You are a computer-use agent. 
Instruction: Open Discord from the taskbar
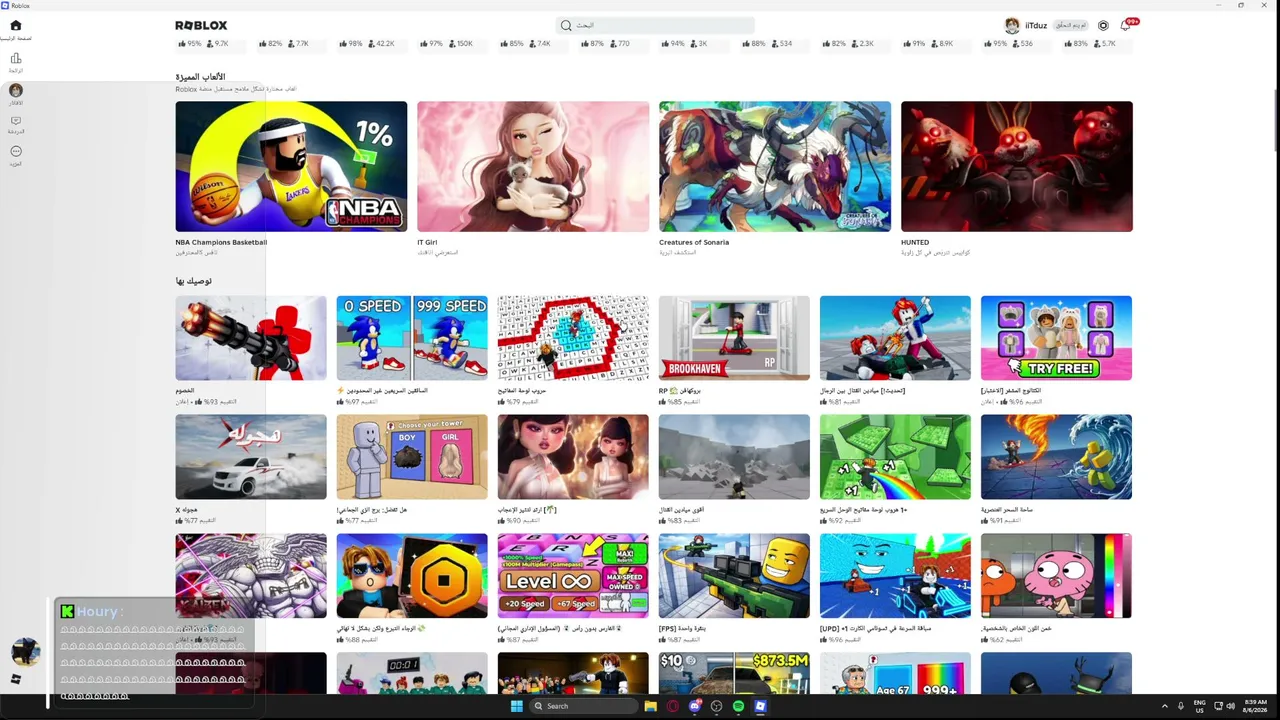[x=695, y=706]
